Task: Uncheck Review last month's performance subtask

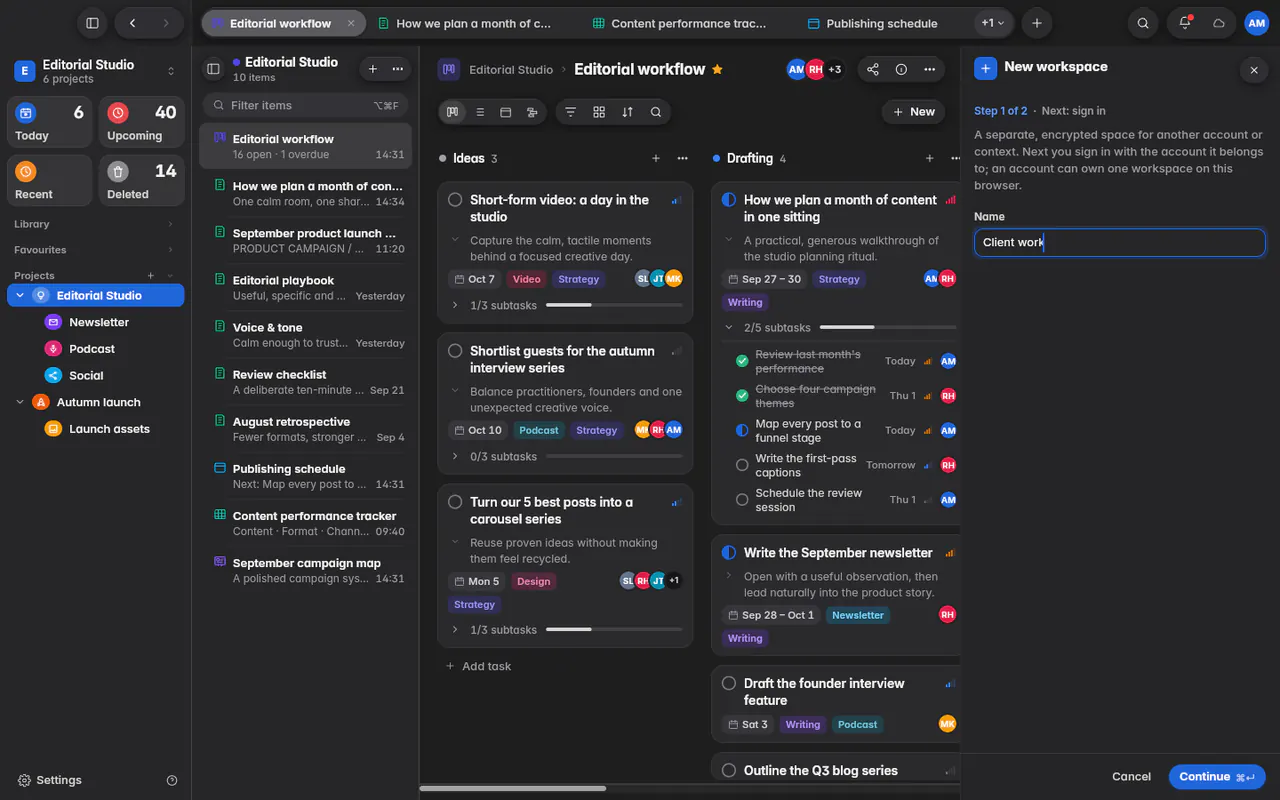Action: pos(742,361)
